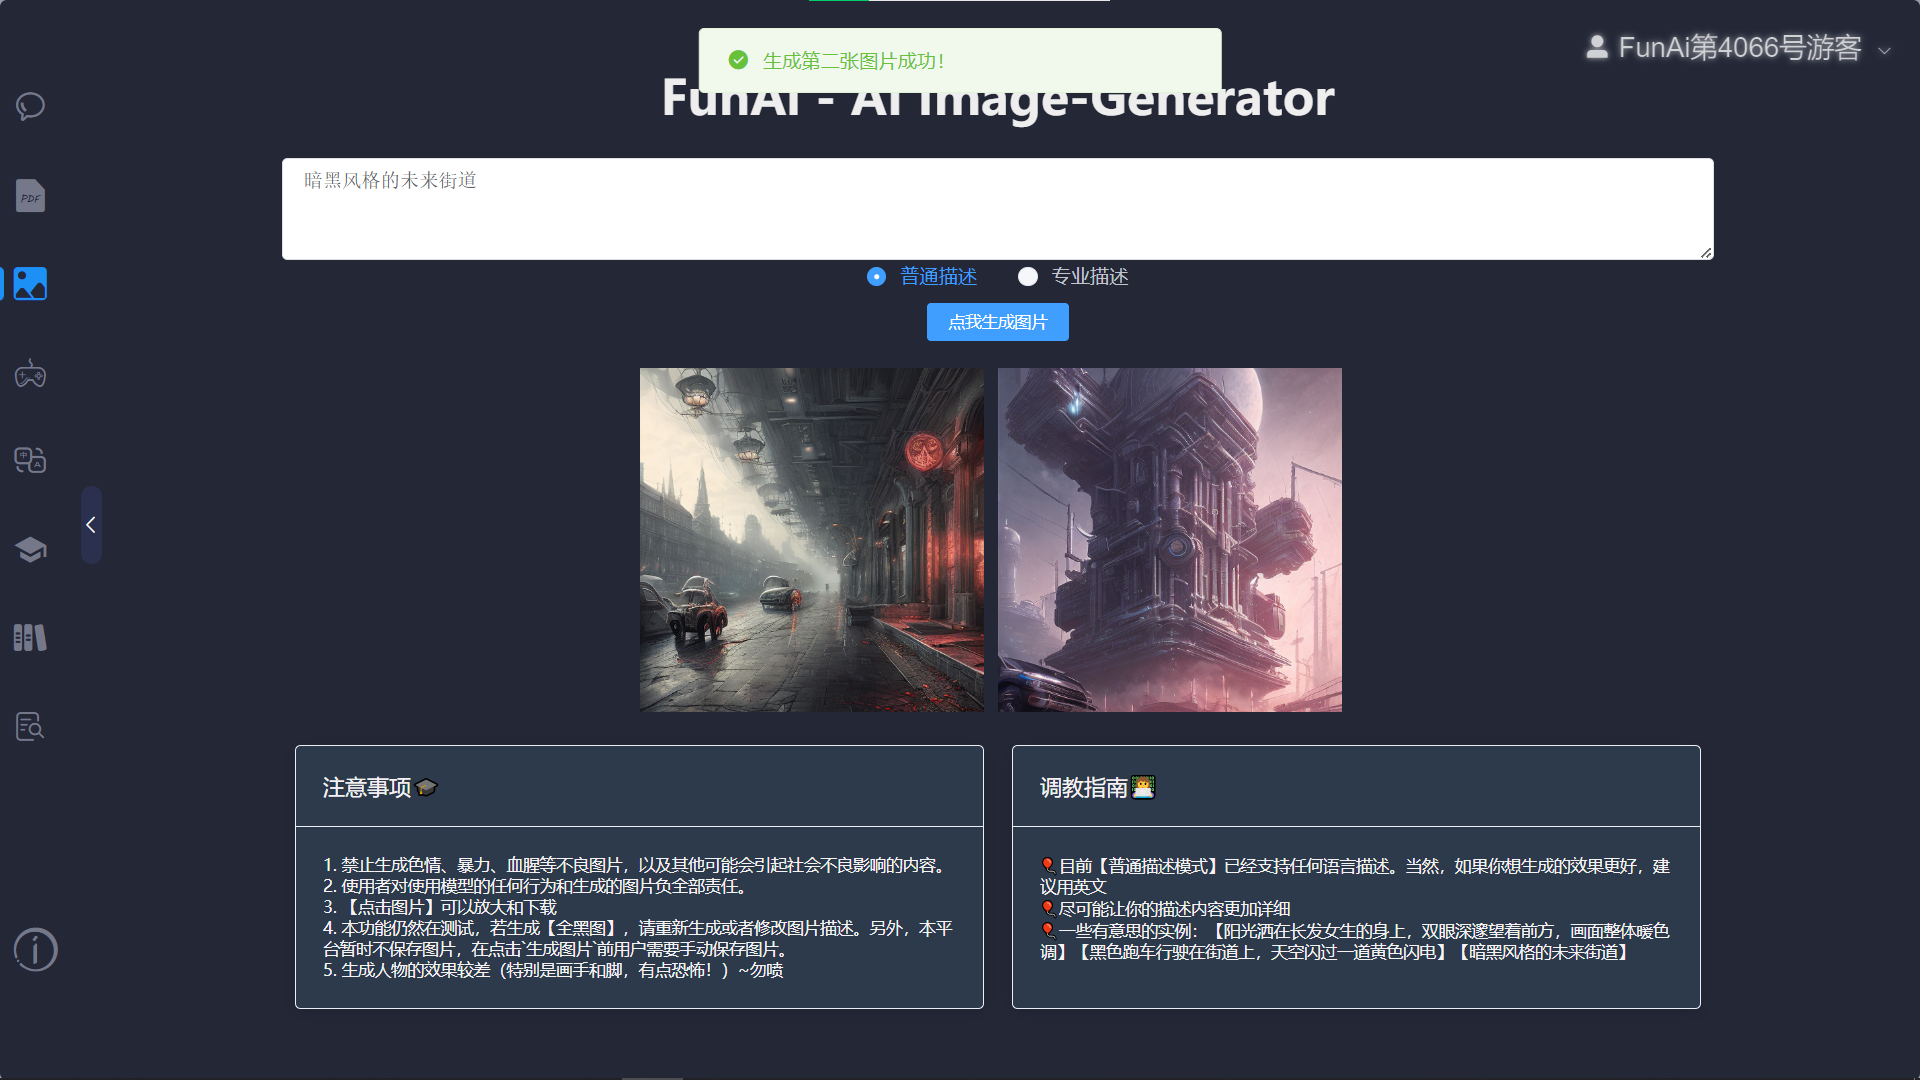Select the 普通描述 radio button
This screenshot has height=1080, width=1920.
pyautogui.click(x=876, y=277)
